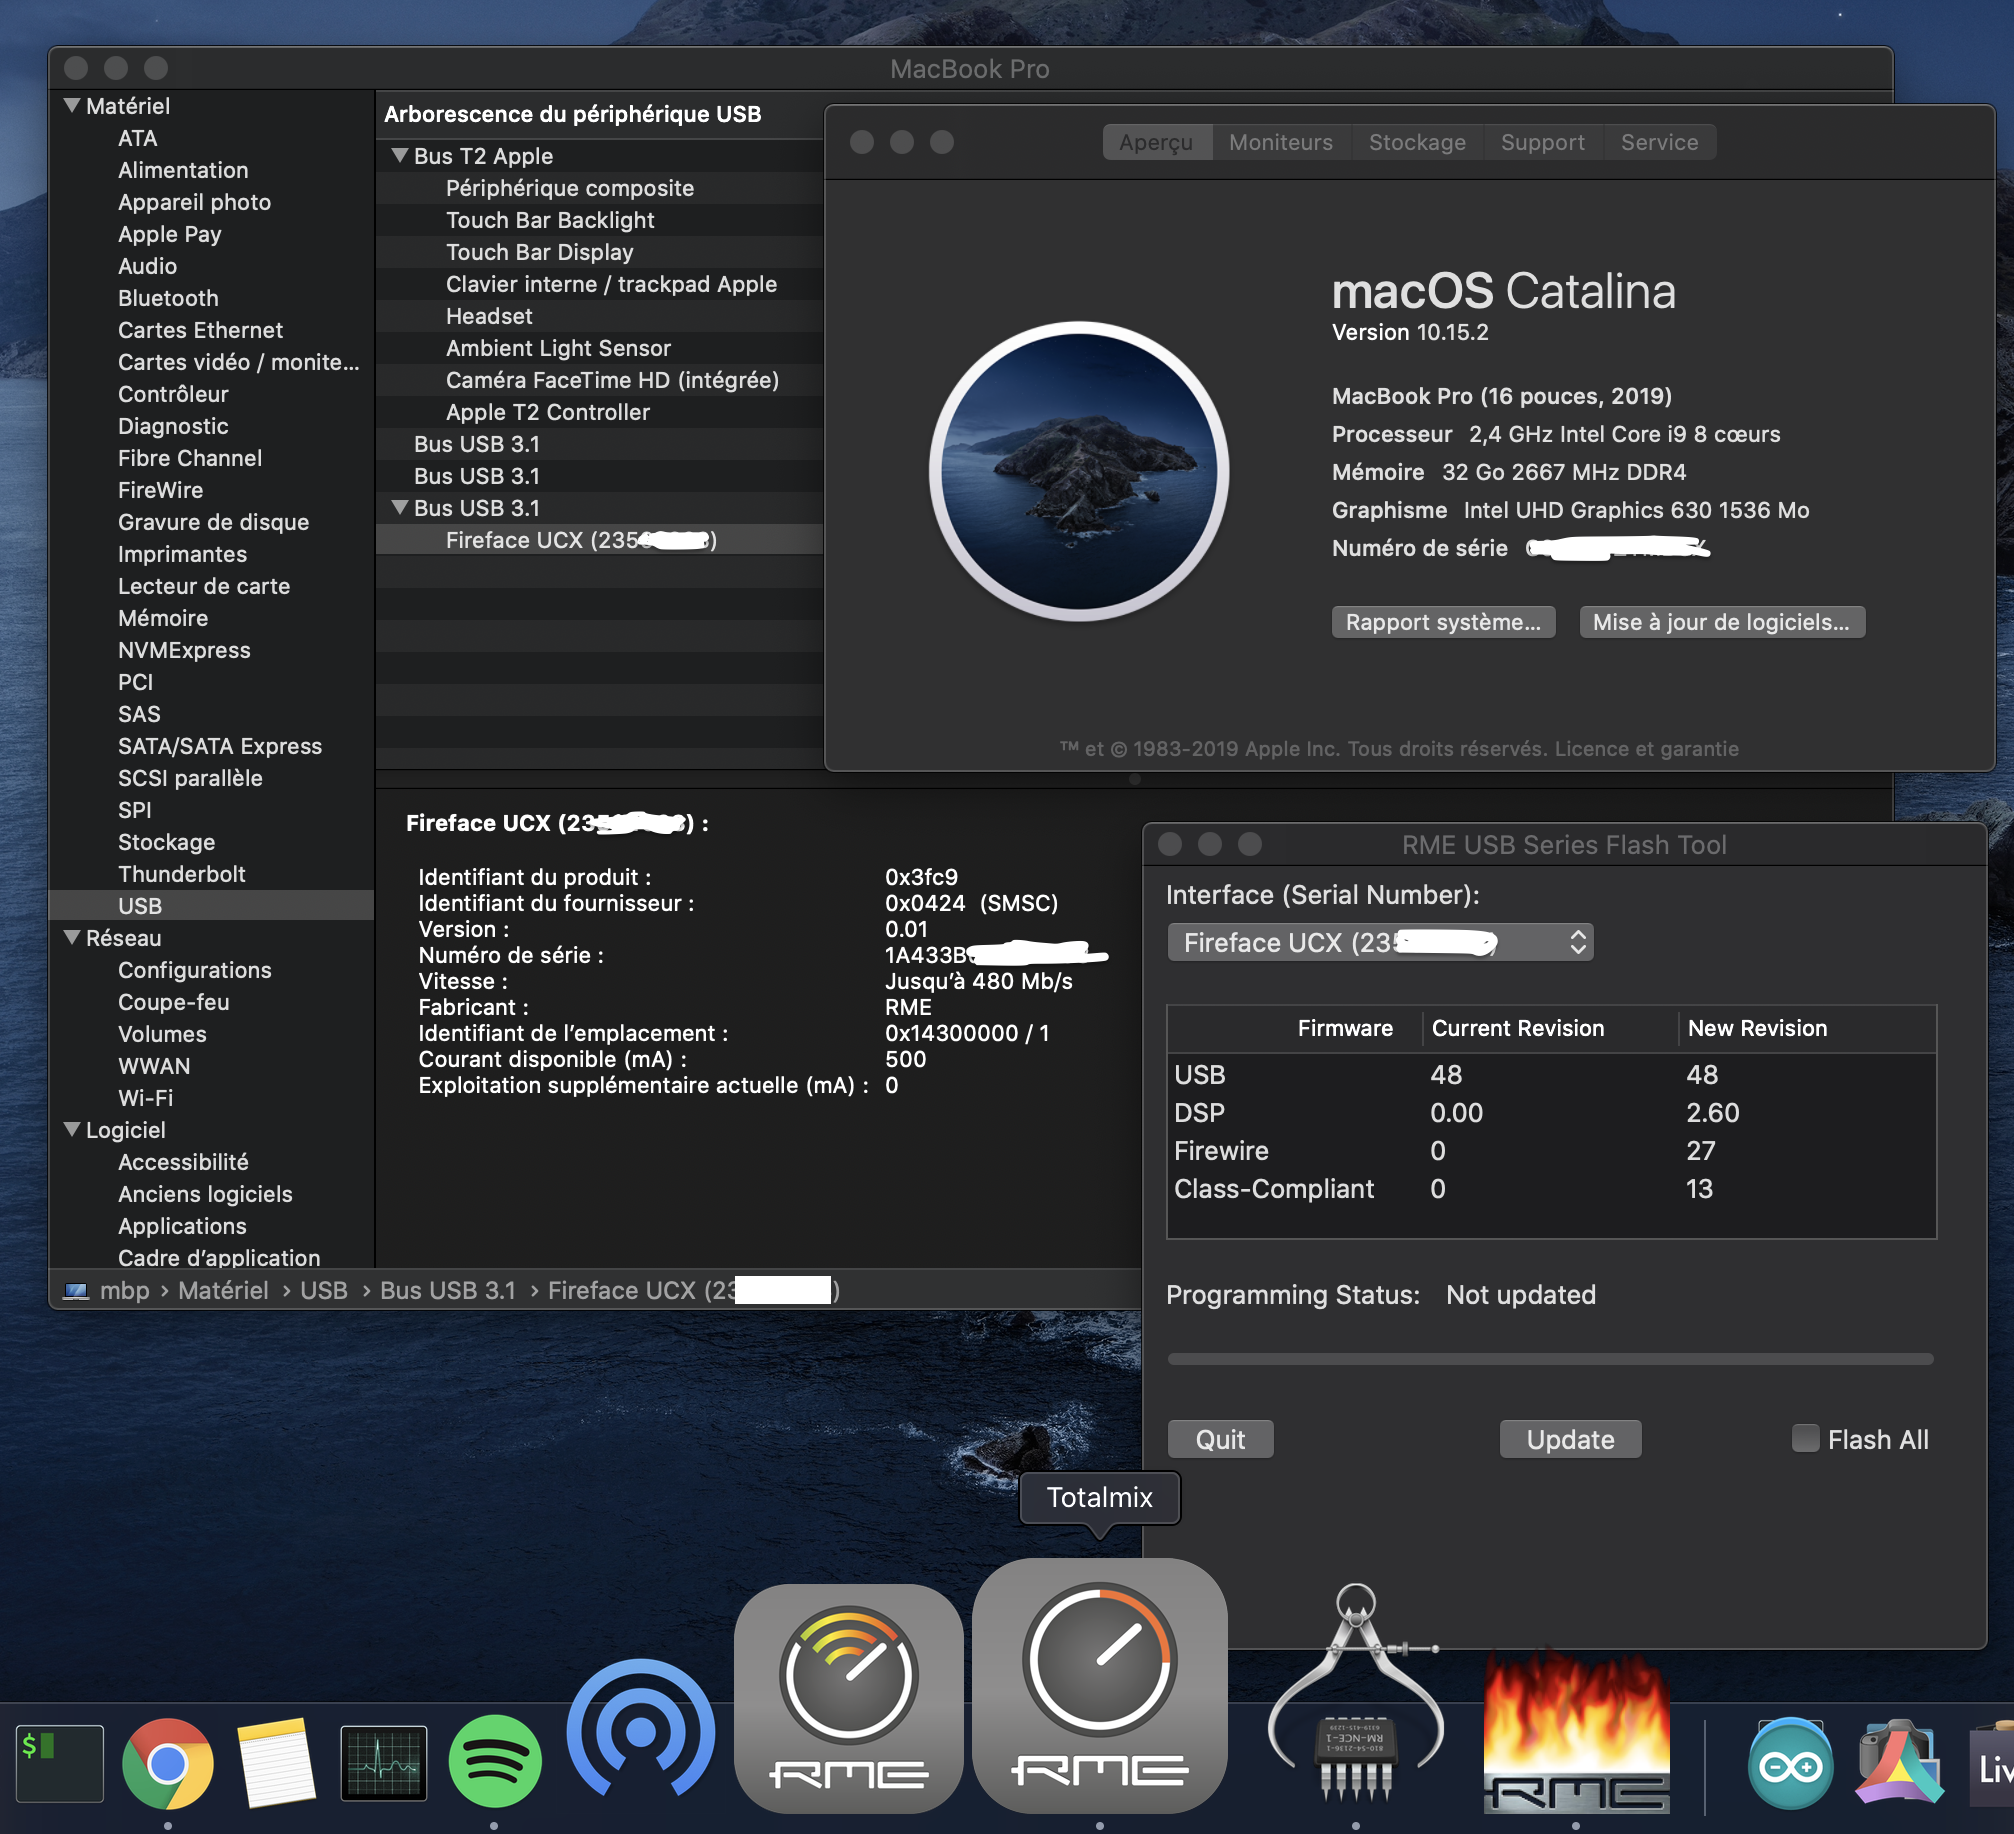The height and width of the screenshot is (1834, 2014).
Task: Click Bus USB 3.1 in path bar
Action: (x=448, y=1291)
